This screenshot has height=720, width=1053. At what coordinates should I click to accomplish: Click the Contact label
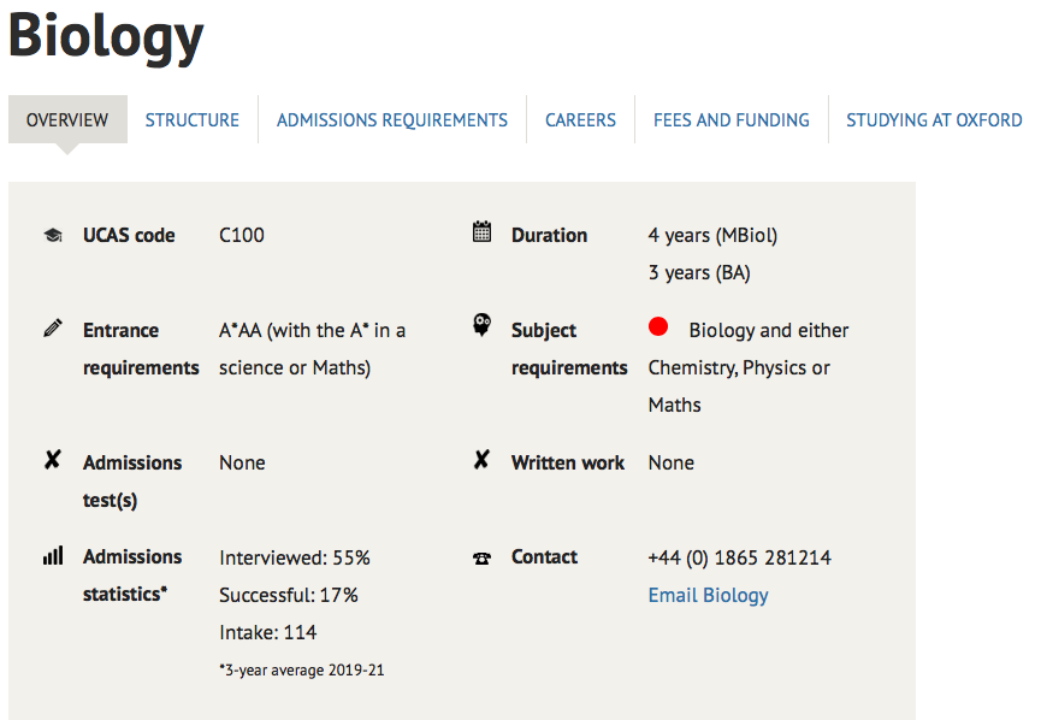[x=545, y=557]
